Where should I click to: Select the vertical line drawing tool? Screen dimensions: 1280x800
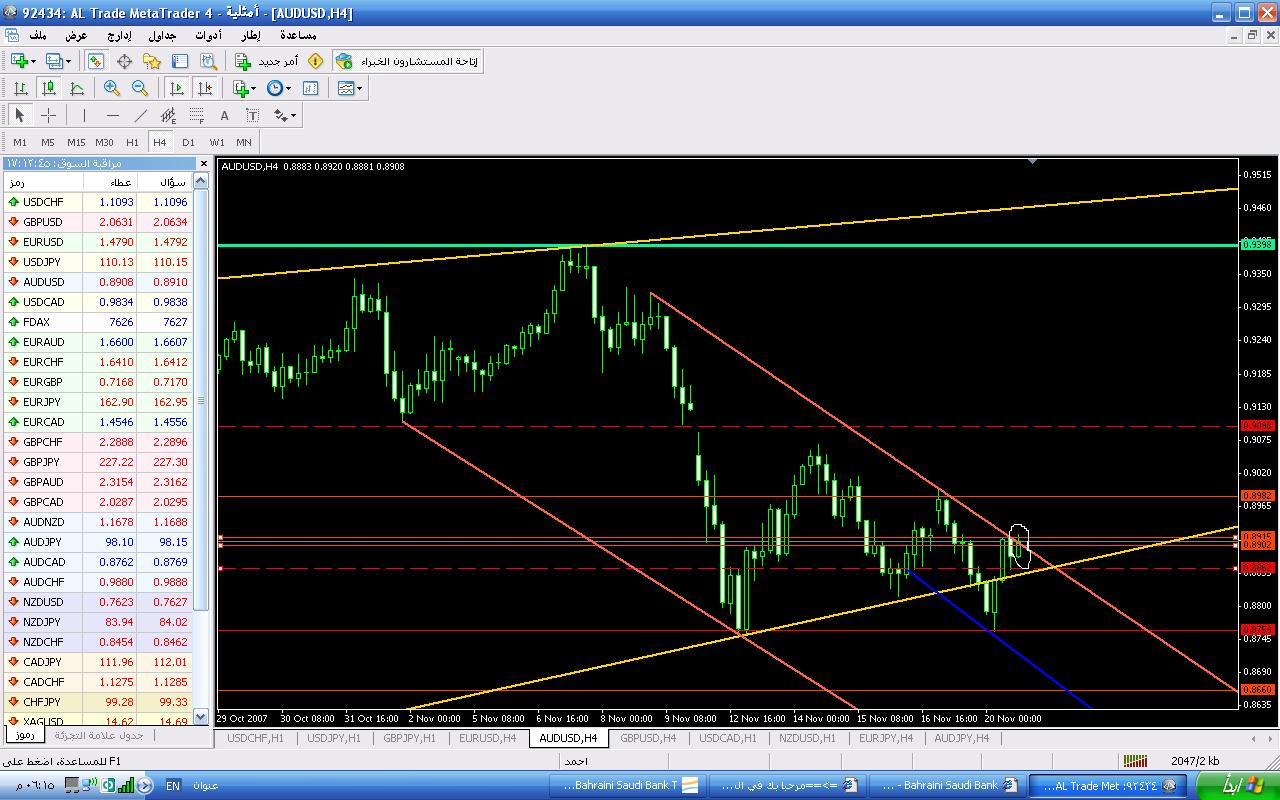coord(84,115)
